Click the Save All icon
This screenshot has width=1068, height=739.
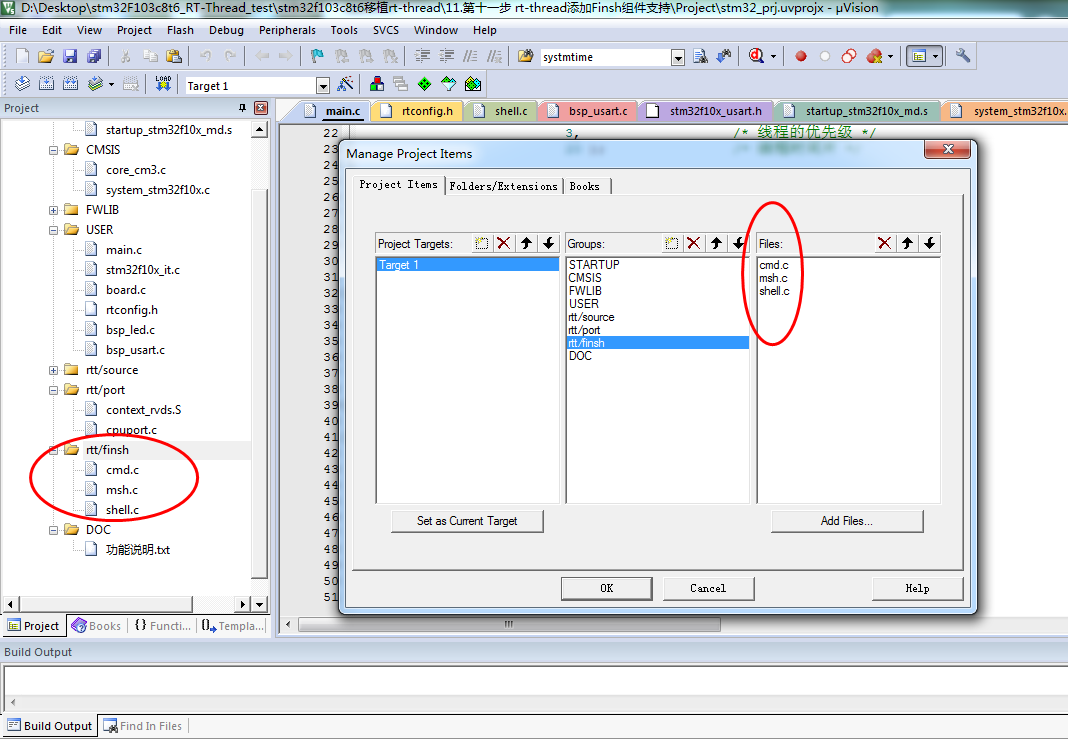pyautogui.click(x=94, y=56)
